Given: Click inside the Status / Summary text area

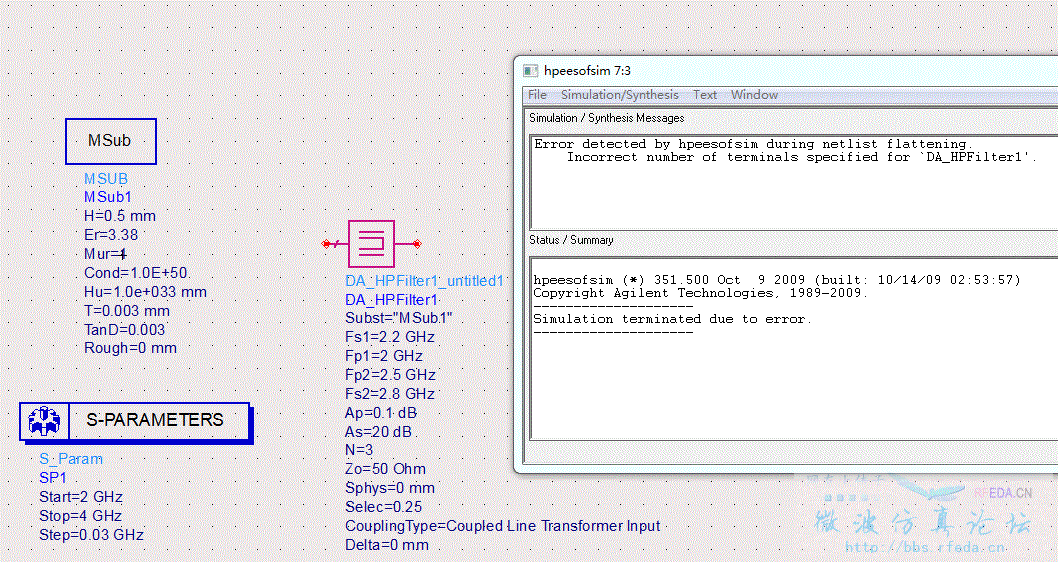Looking at the screenshot, I should 794,349.
